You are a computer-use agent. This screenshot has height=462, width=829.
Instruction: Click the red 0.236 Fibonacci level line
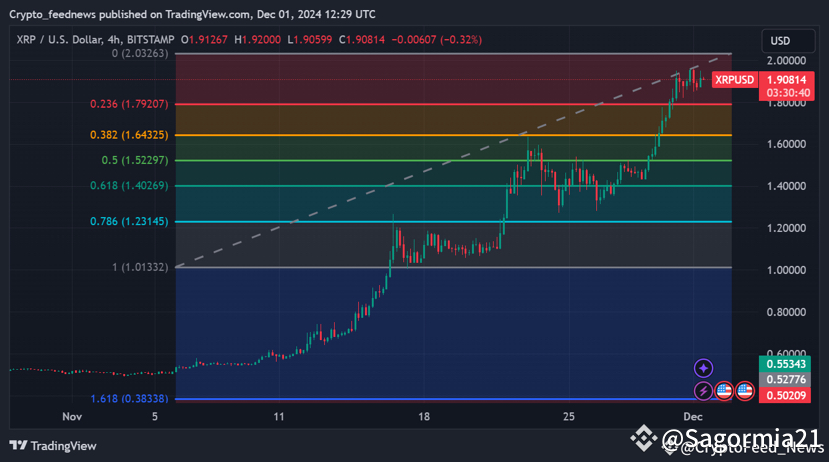(x=454, y=104)
